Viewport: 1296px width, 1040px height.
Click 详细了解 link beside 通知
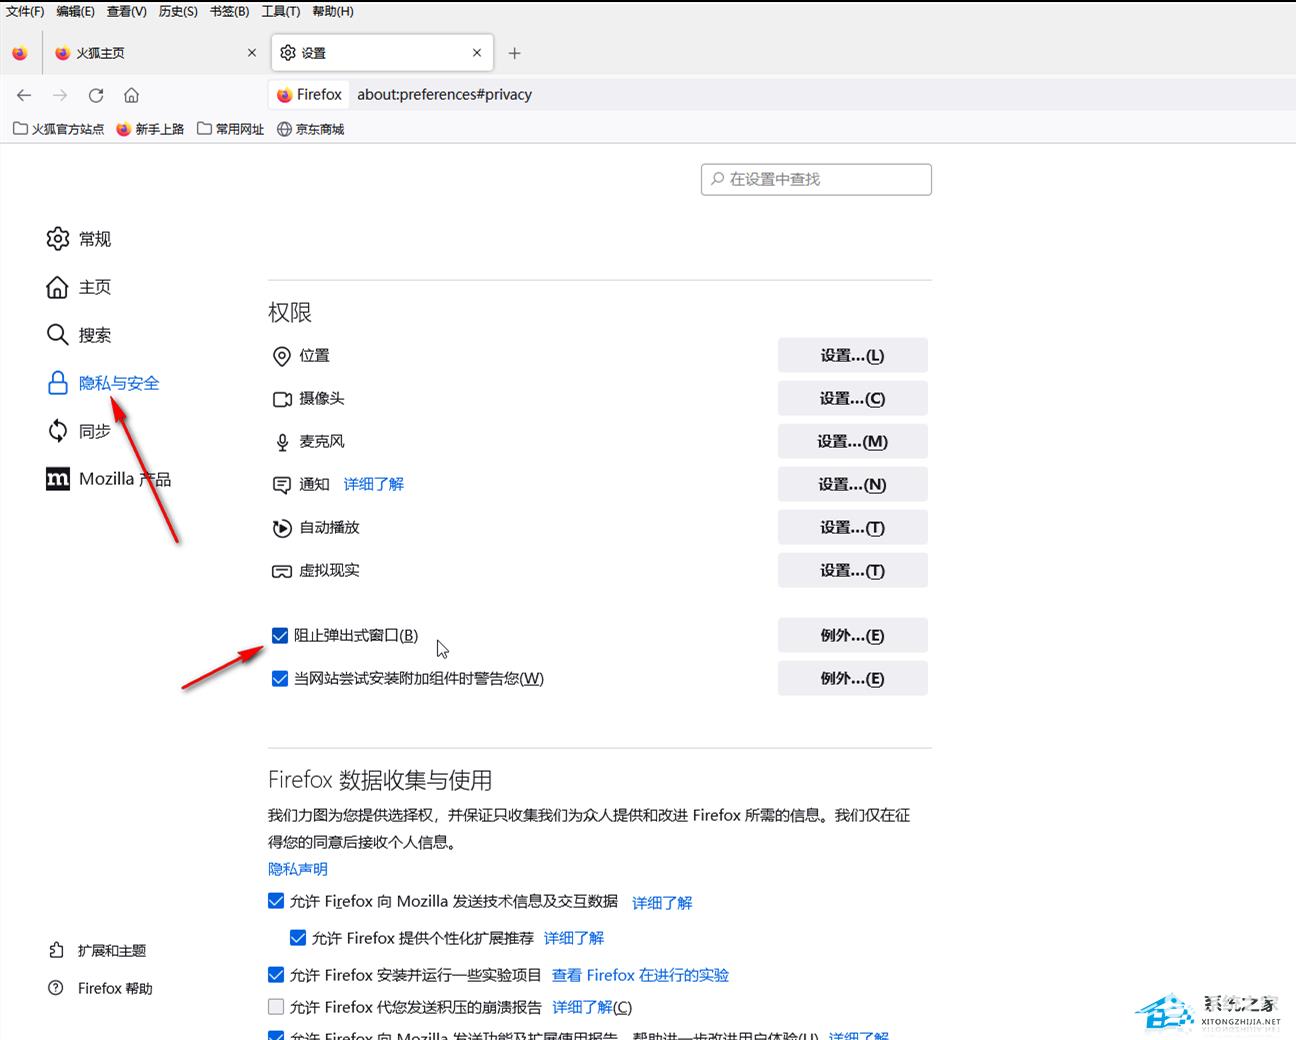(374, 484)
